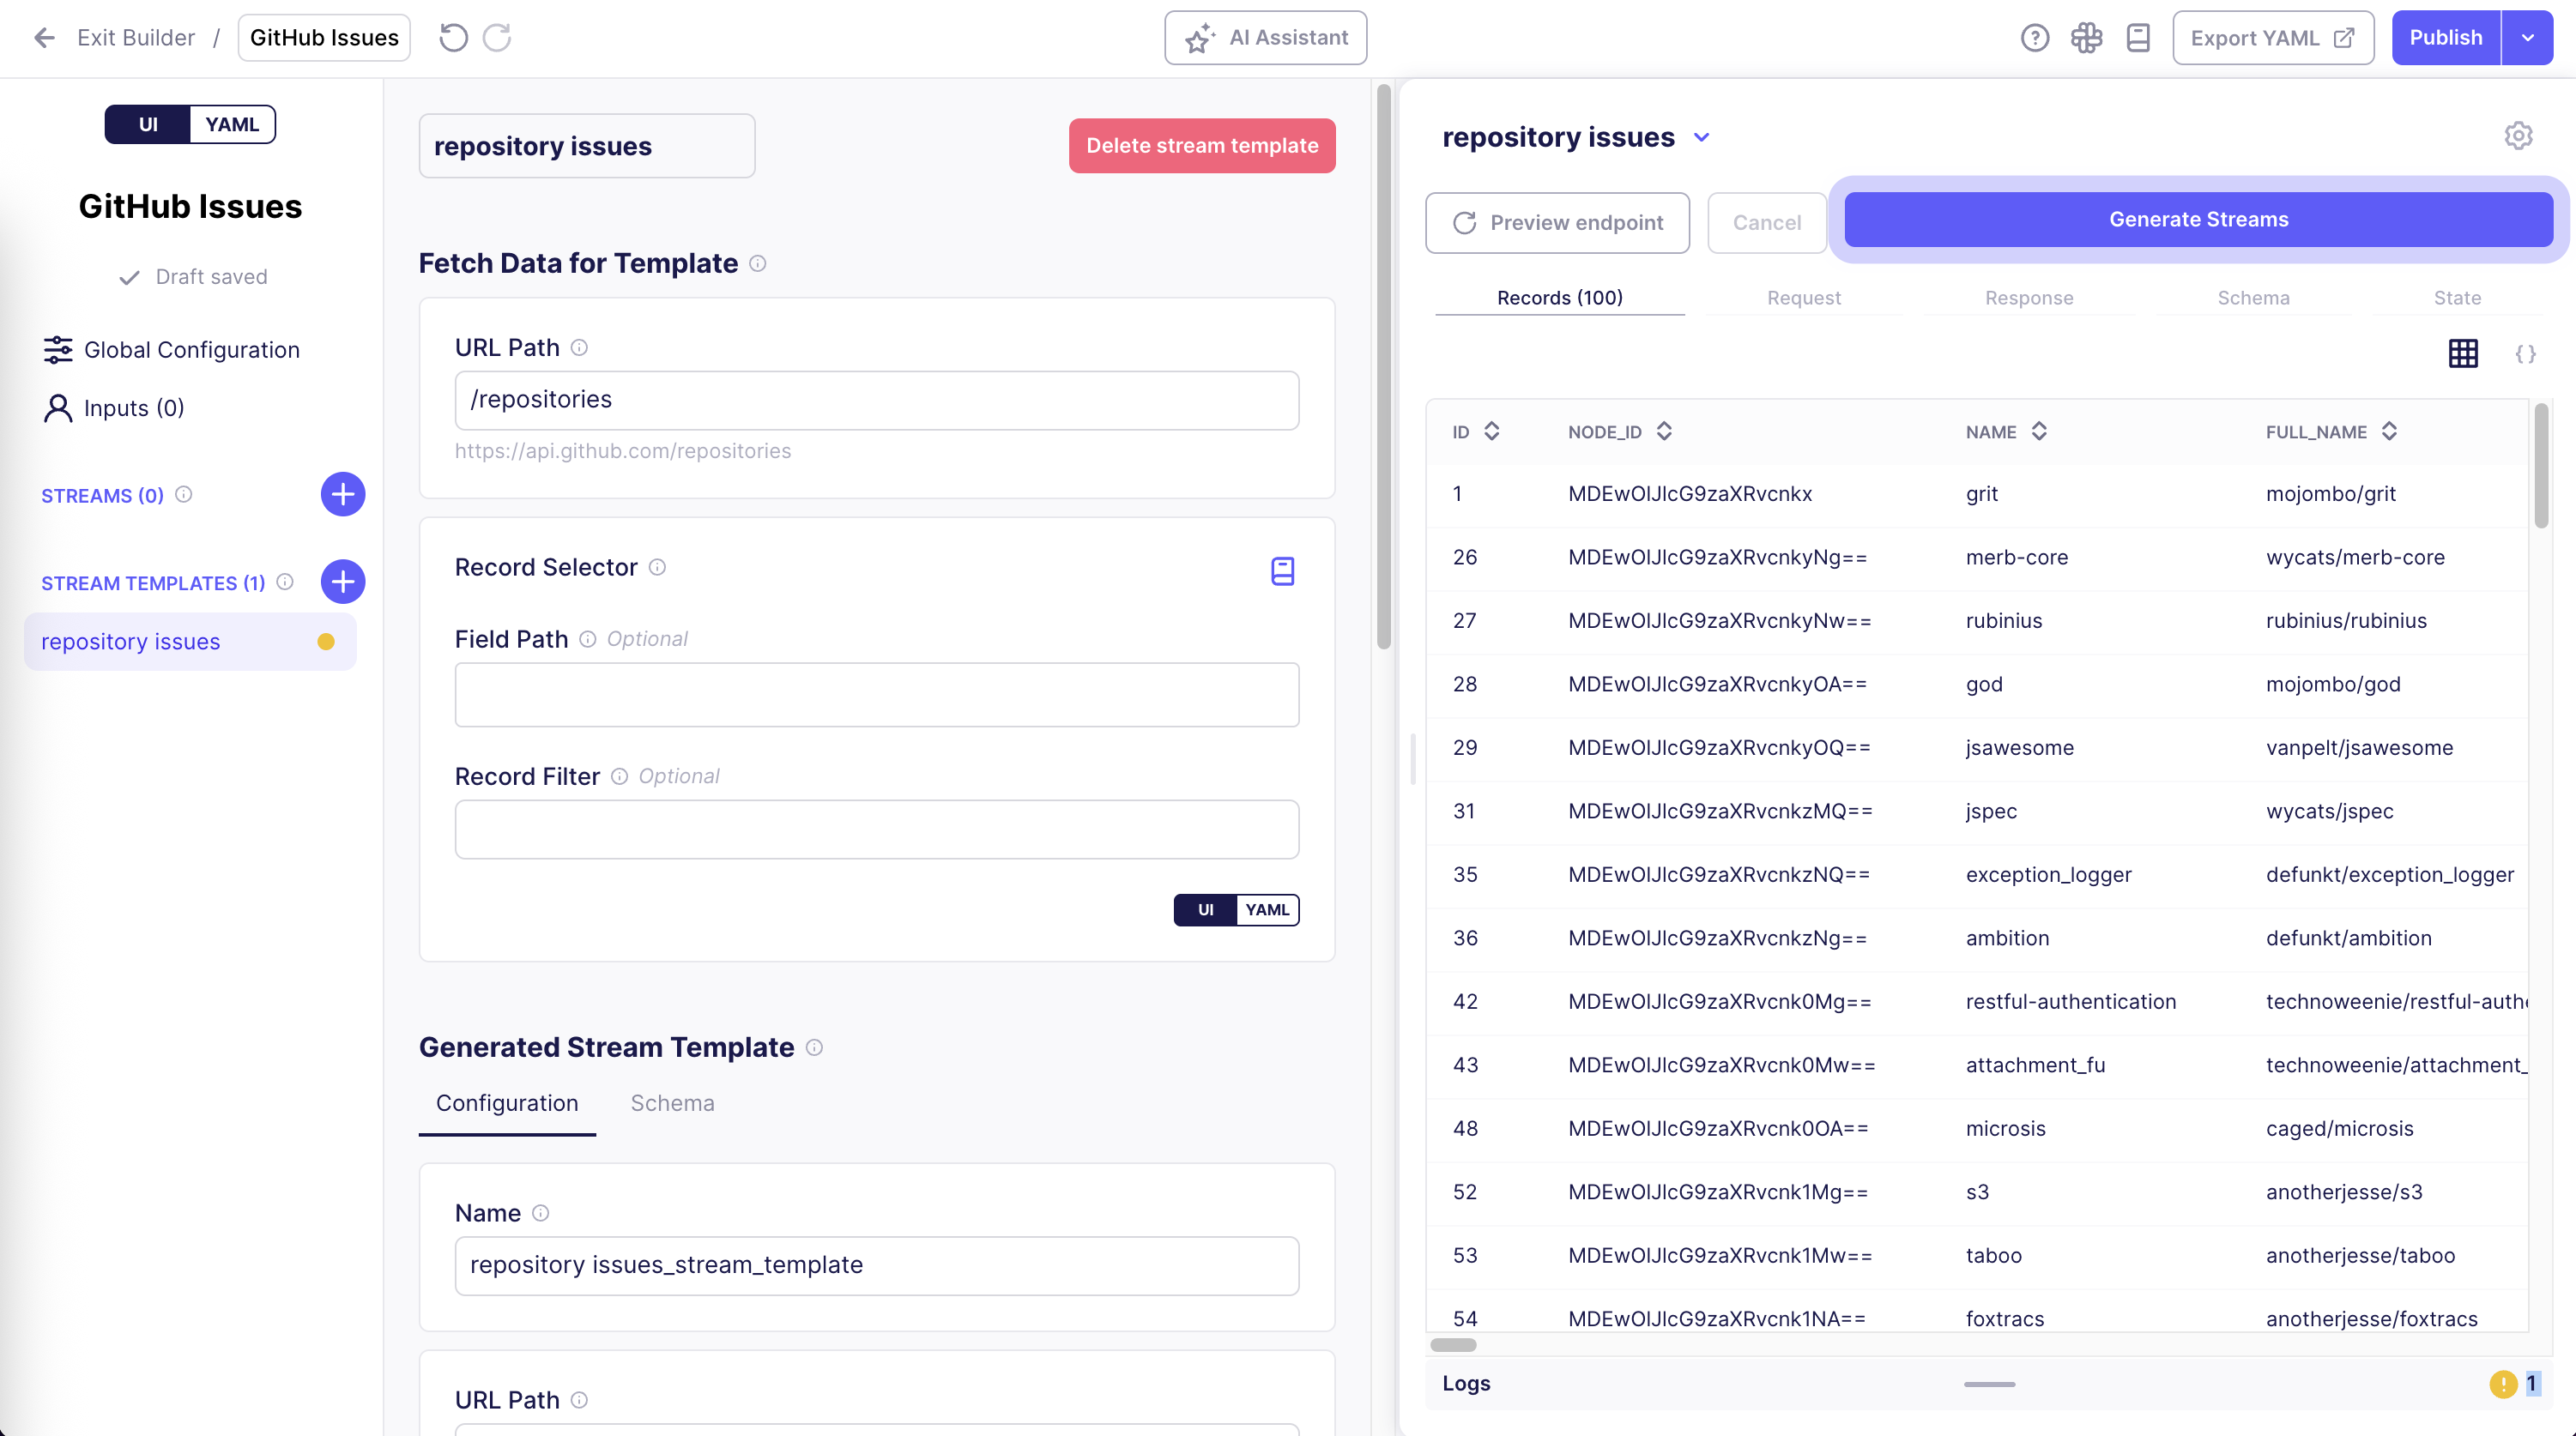Image resolution: width=2576 pixels, height=1436 pixels.
Task: Open the help question mark icon
Action: pyautogui.click(x=2035, y=37)
